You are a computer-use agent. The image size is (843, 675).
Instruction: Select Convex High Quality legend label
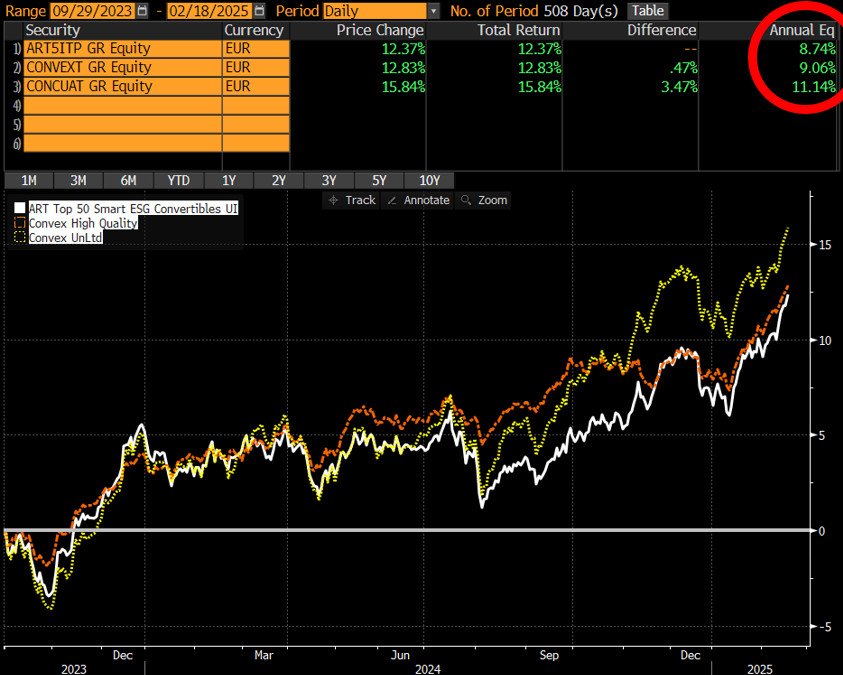pyautogui.click(x=83, y=223)
